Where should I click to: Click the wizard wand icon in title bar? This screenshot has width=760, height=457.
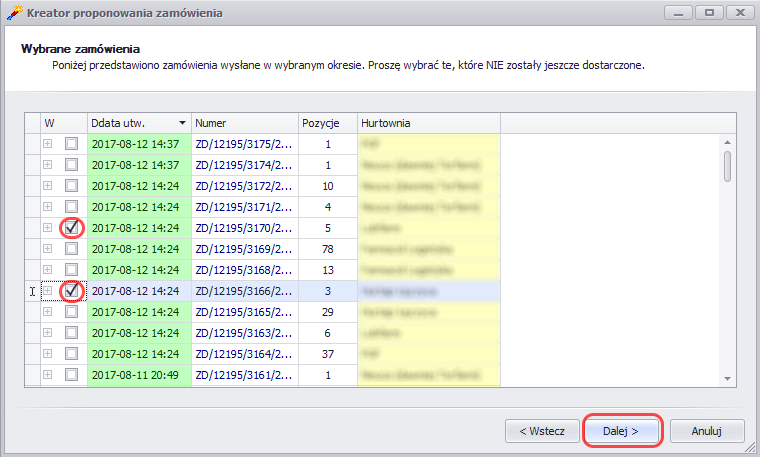(x=14, y=13)
